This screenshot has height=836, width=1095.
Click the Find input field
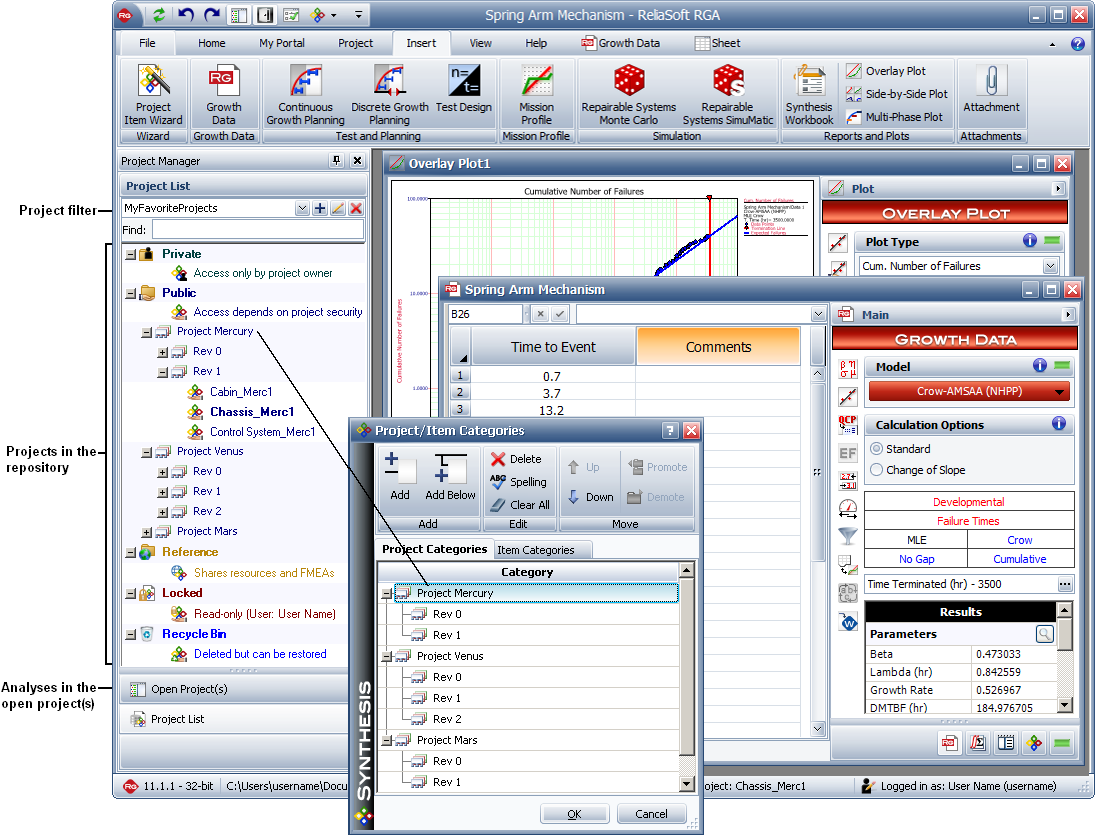pyautogui.click(x=258, y=230)
